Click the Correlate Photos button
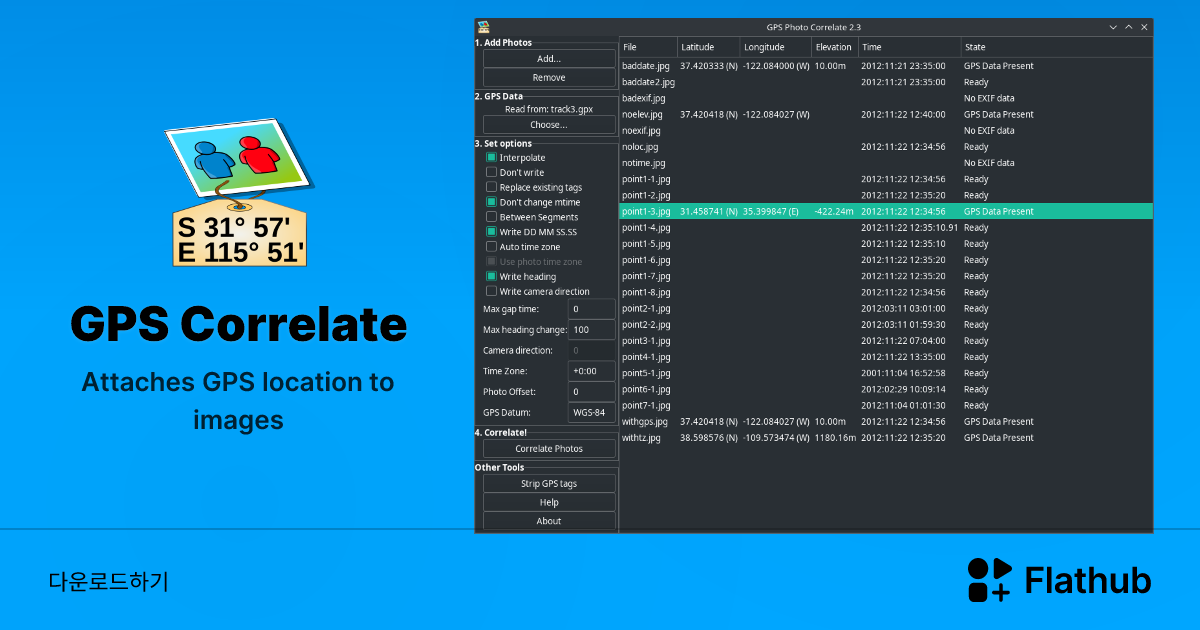Screen dimensions: 1200x630 [548, 448]
